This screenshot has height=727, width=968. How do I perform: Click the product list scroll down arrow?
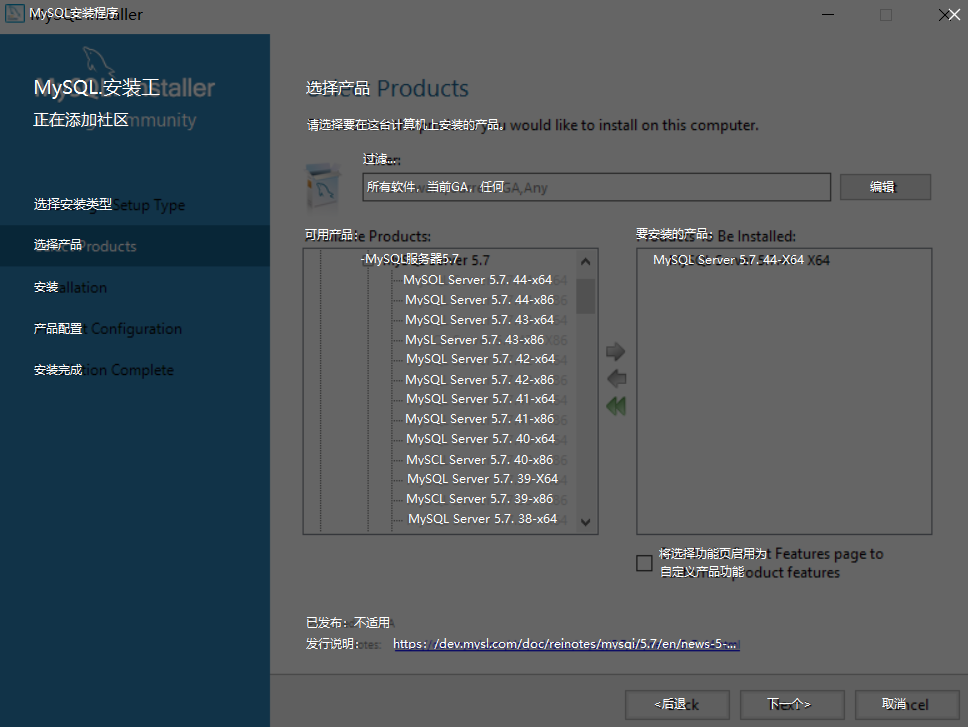pos(586,522)
